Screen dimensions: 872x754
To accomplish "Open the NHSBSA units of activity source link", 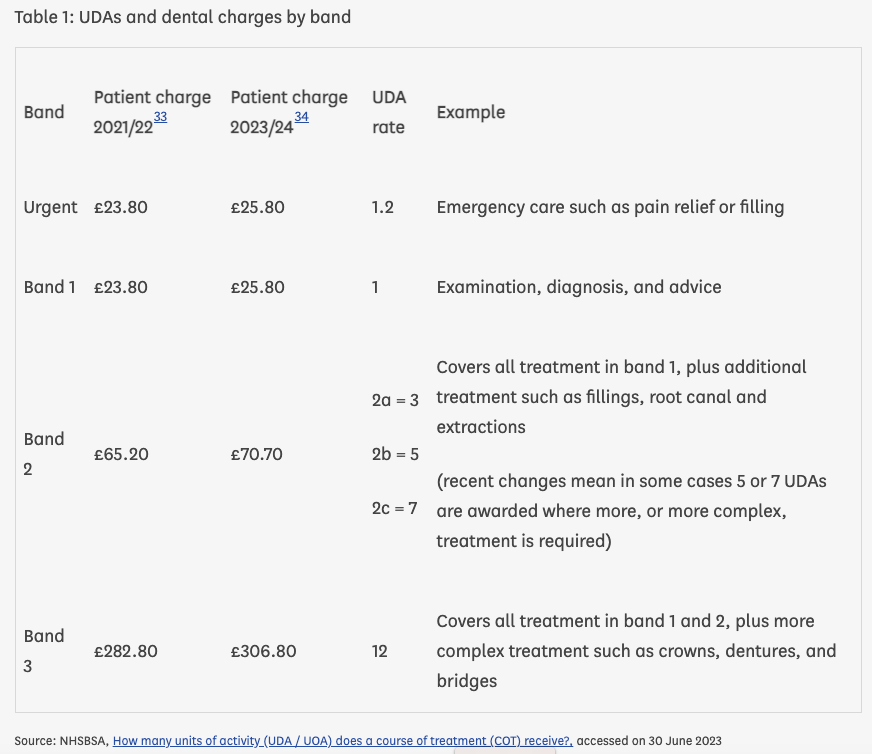I will pyautogui.click(x=342, y=741).
